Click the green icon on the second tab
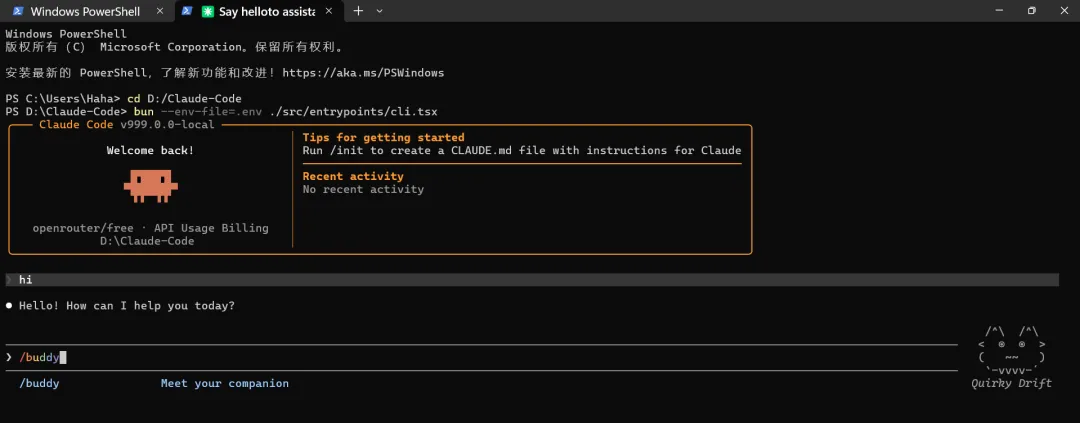This screenshot has height=423, width=1080. tap(207, 11)
